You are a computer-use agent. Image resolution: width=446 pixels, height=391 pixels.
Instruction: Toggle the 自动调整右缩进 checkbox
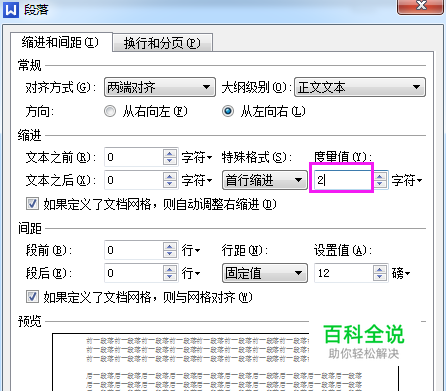point(32,203)
